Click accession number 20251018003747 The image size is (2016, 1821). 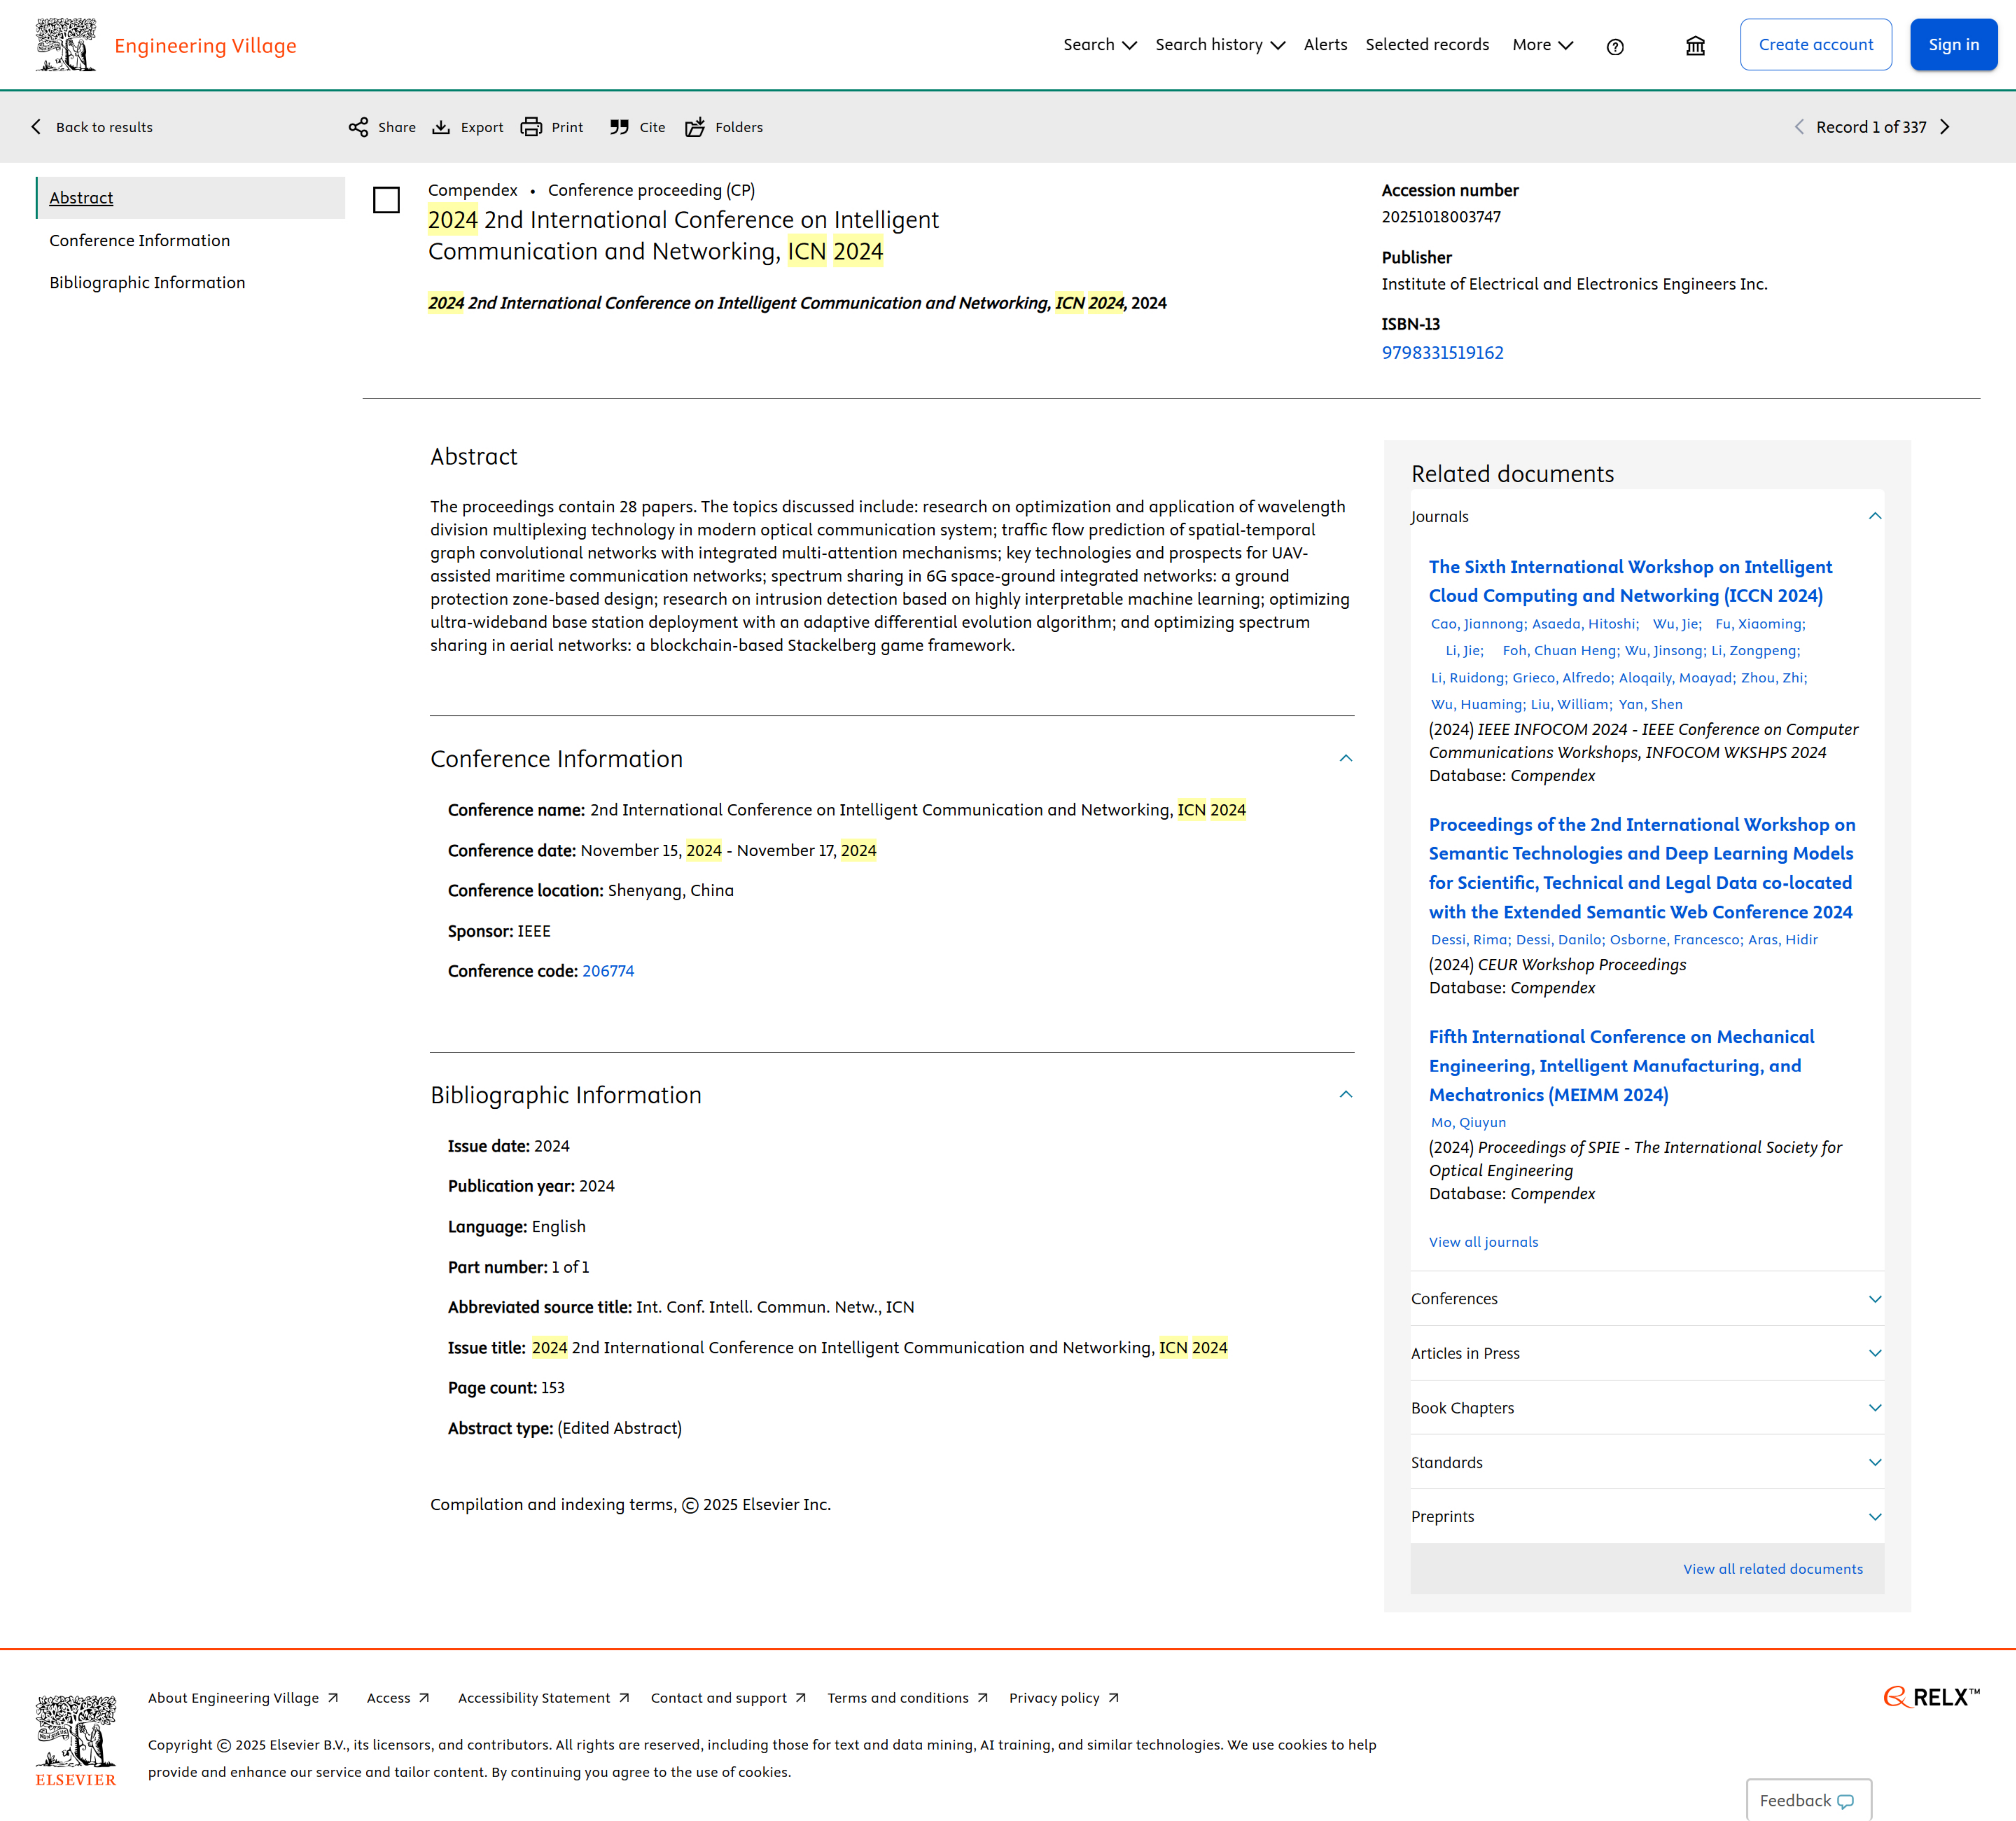1441,217
